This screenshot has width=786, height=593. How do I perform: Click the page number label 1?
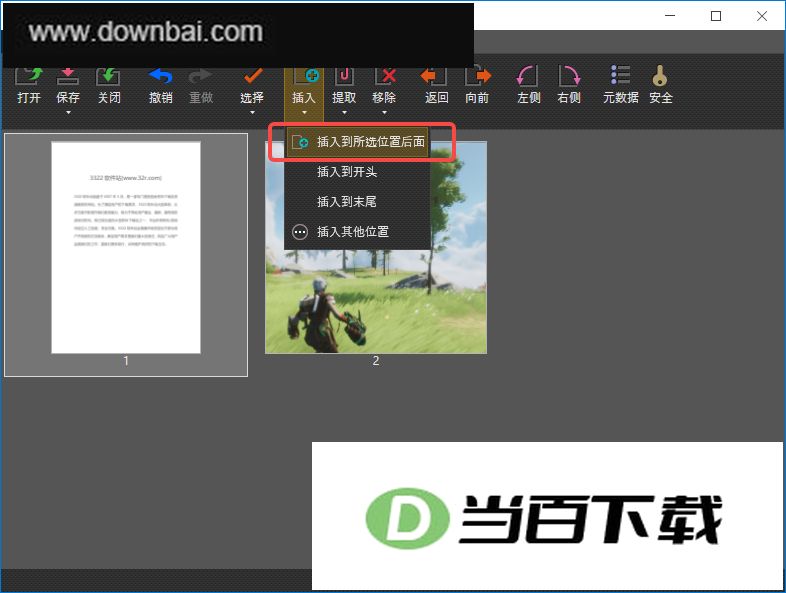click(126, 361)
